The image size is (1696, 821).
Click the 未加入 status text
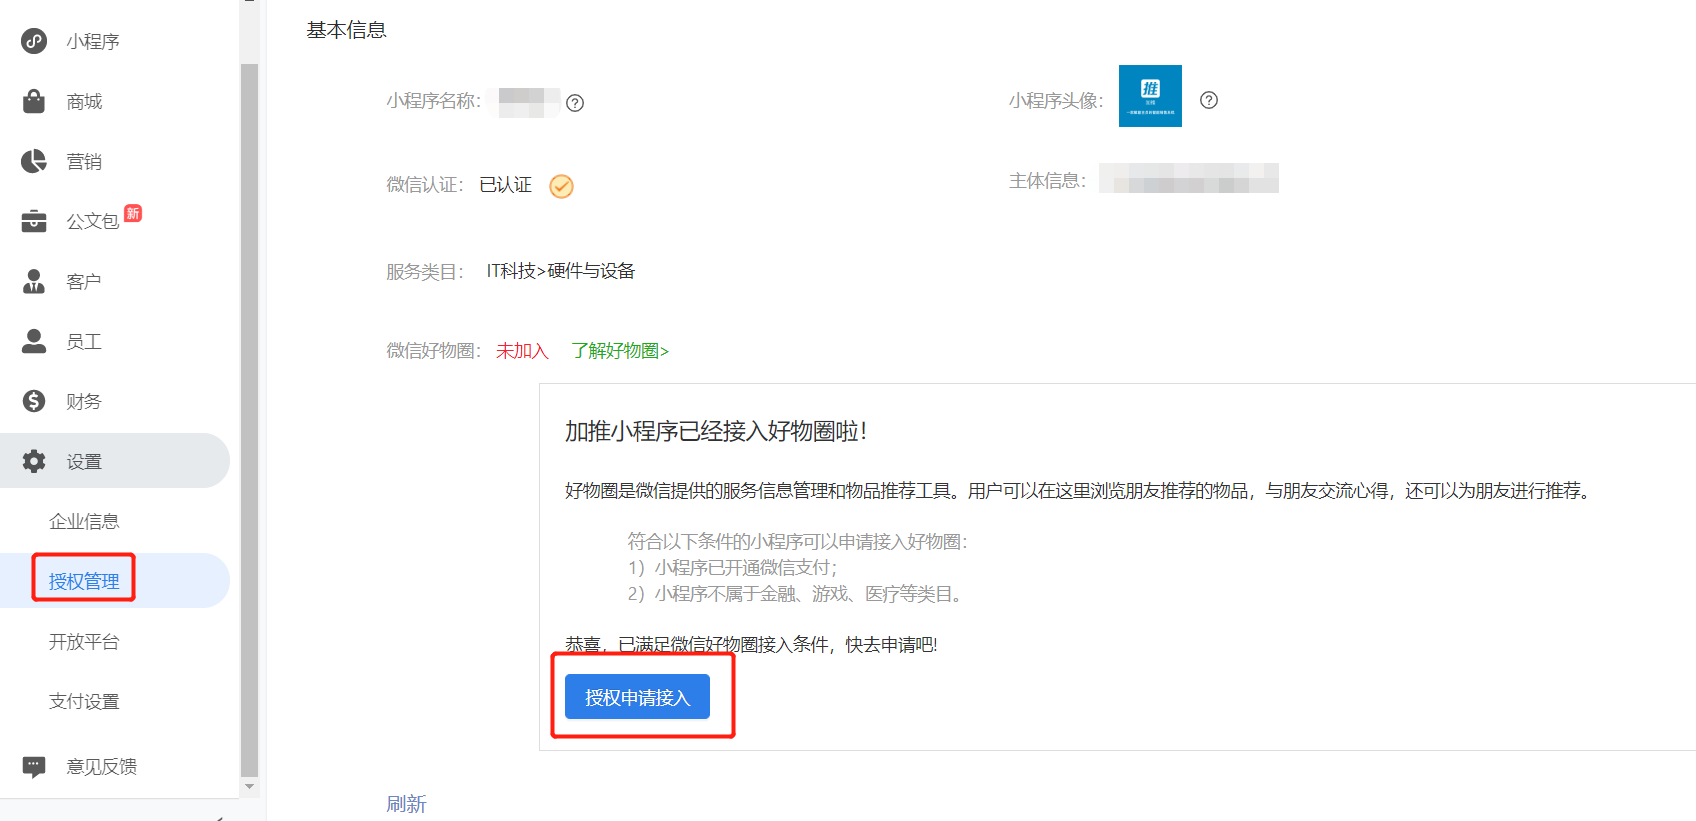(x=522, y=351)
